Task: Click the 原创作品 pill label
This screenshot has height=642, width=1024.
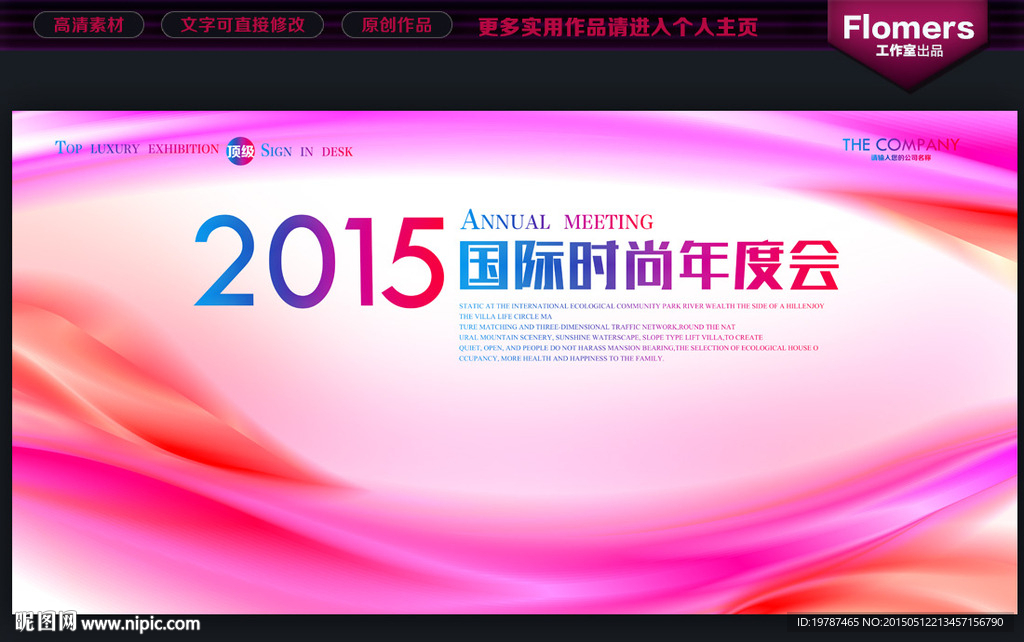Action: coord(397,25)
